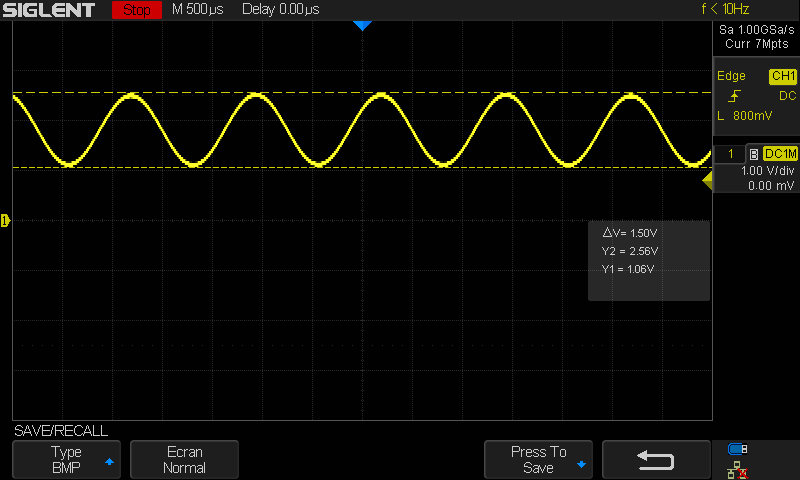Click the B bandwidth limit icon
Viewport: 800px width, 480px height.
pos(754,154)
